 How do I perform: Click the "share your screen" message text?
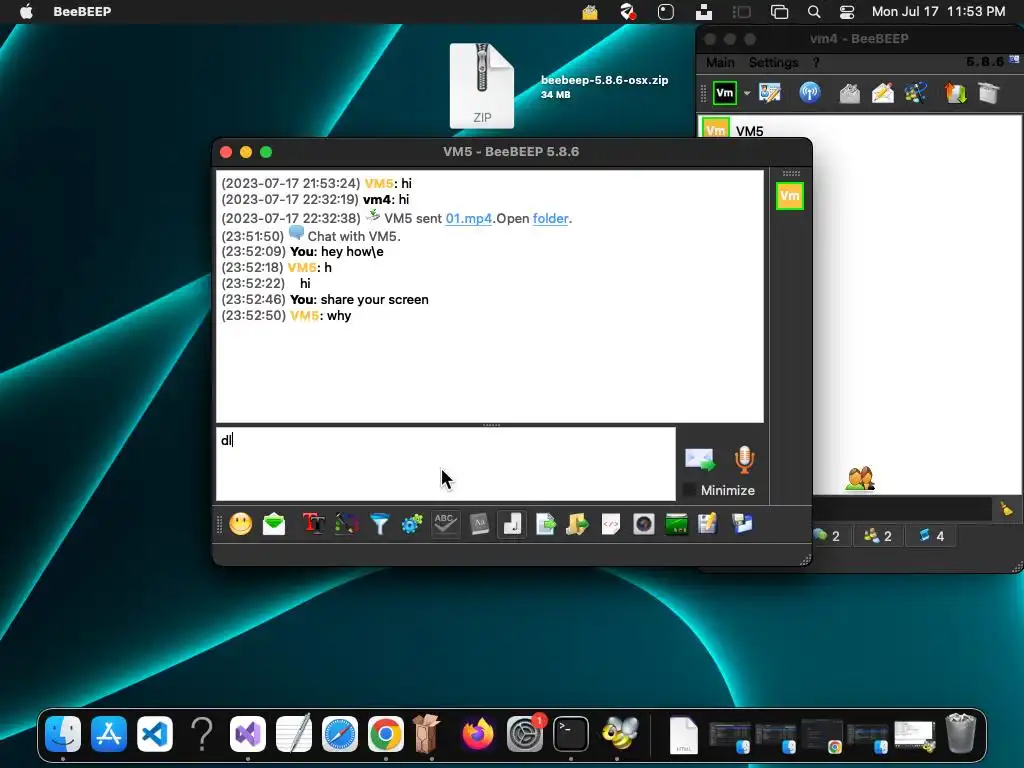pyautogui.click(x=375, y=300)
